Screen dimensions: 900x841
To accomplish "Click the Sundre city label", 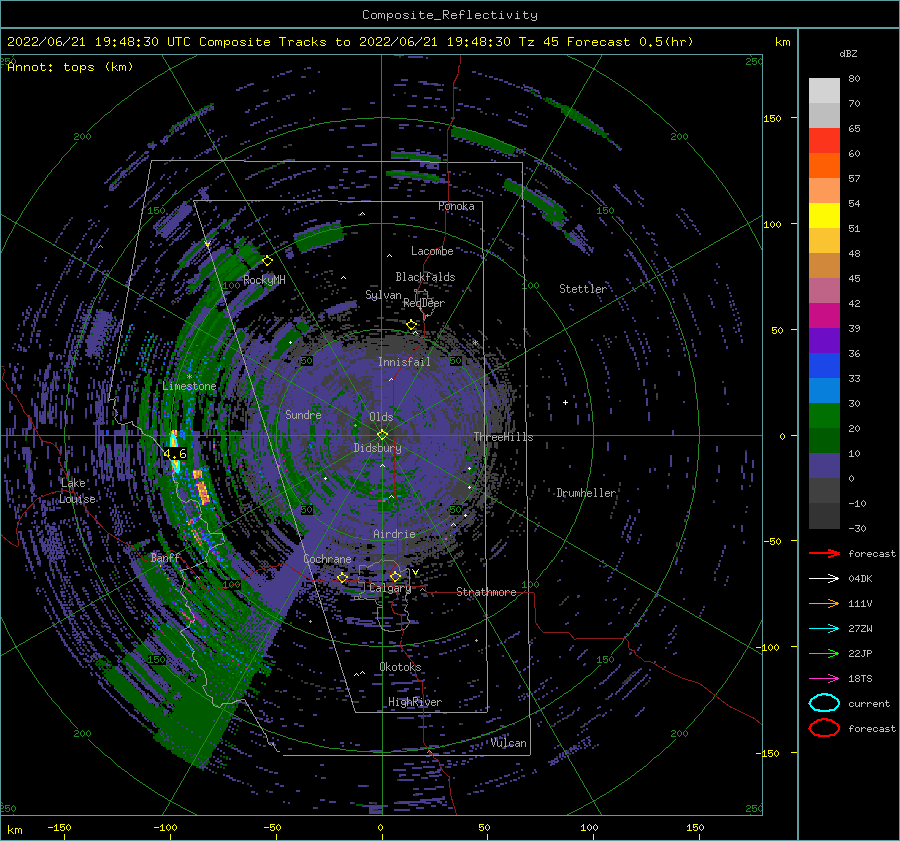I will [x=303, y=414].
